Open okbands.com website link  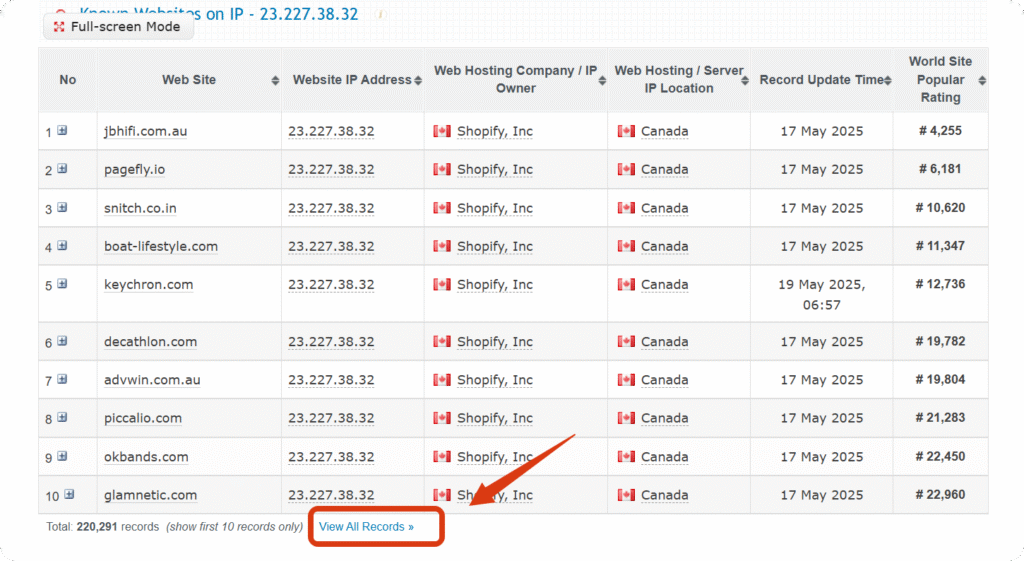click(146, 457)
